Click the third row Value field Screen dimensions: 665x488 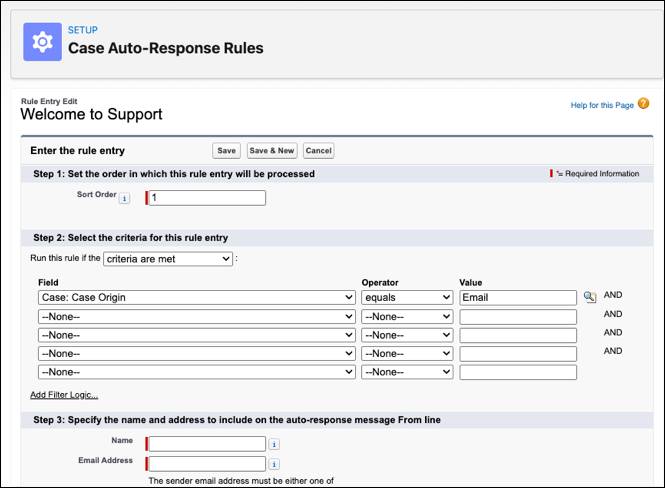pyautogui.click(x=518, y=335)
